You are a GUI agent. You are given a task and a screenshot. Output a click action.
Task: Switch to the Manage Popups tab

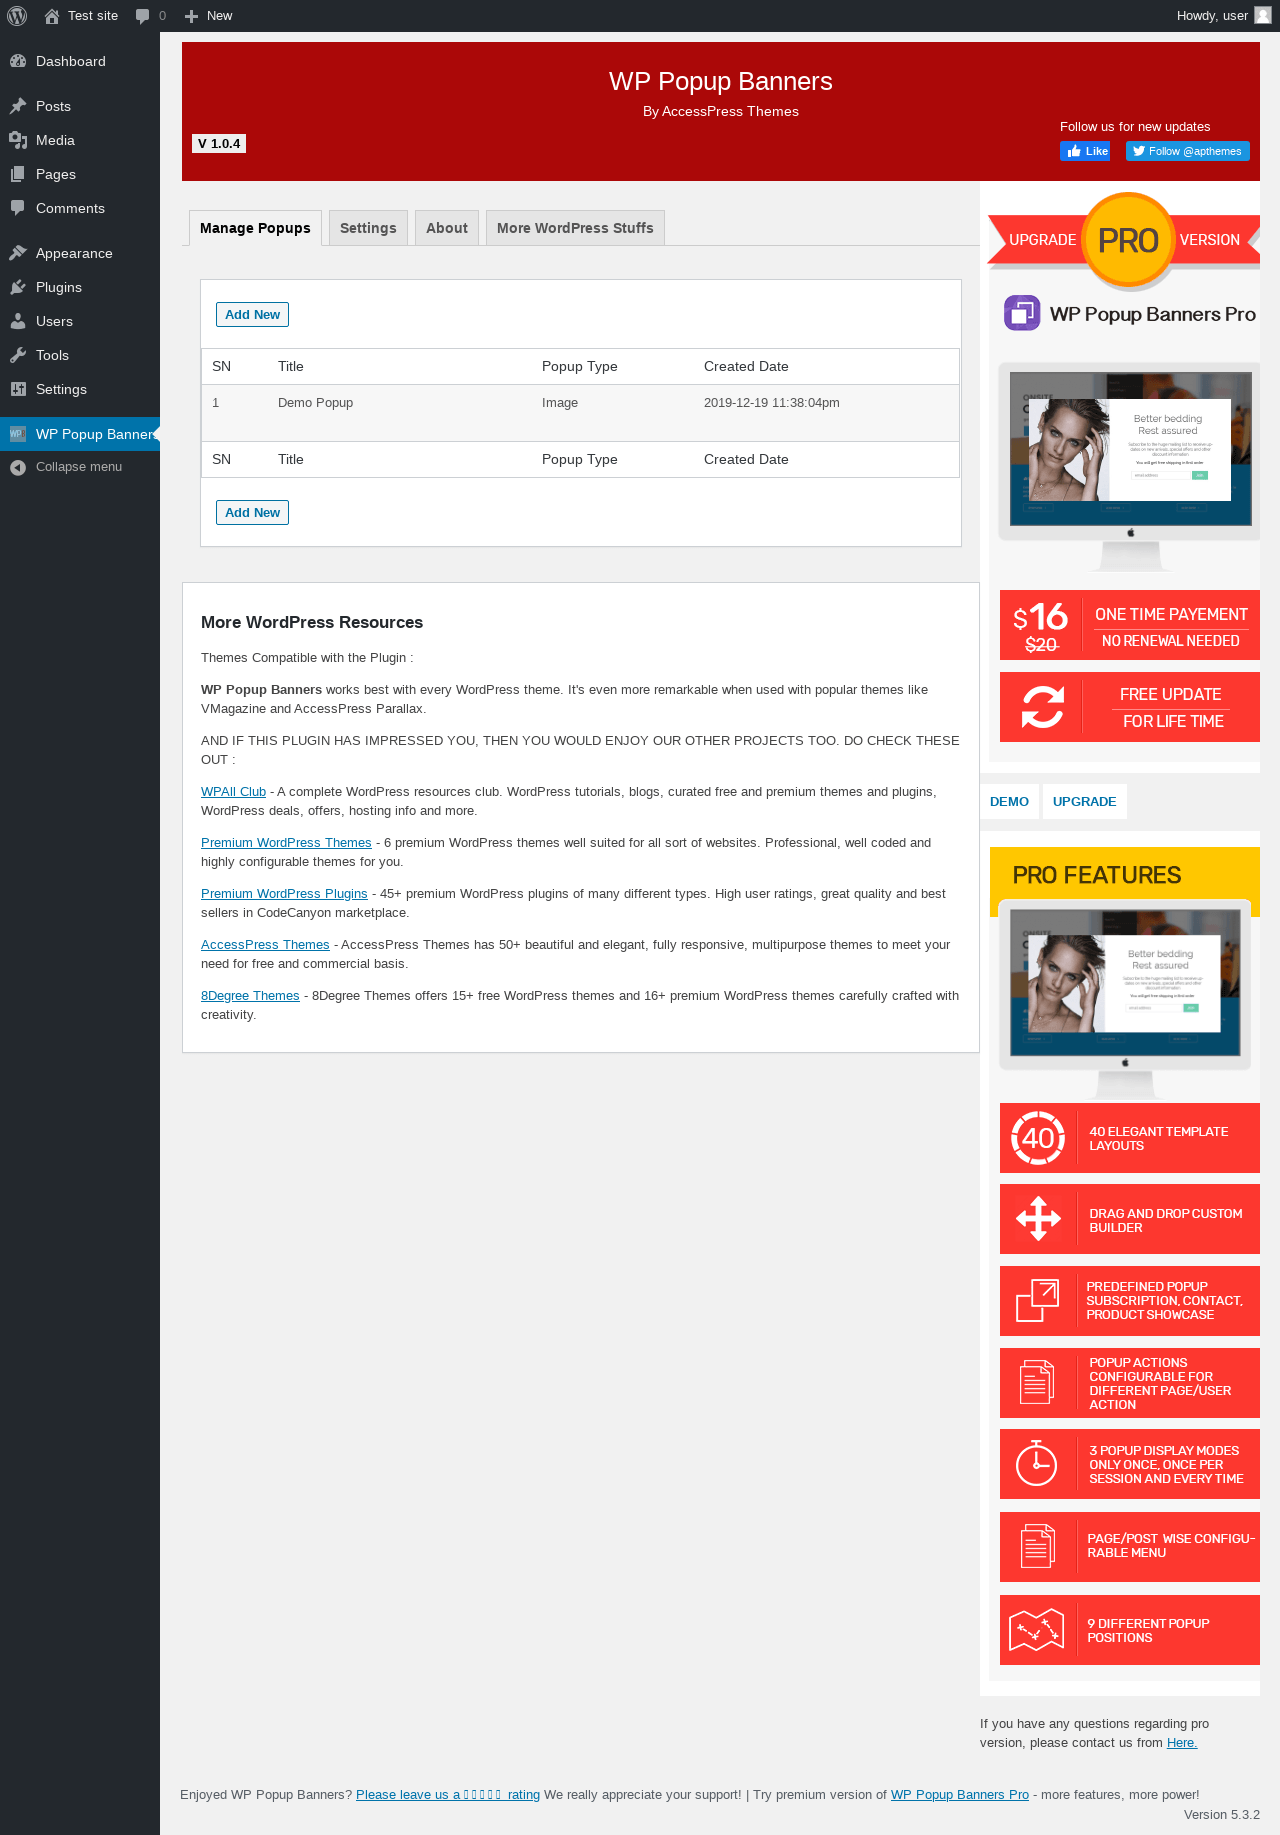tap(255, 228)
